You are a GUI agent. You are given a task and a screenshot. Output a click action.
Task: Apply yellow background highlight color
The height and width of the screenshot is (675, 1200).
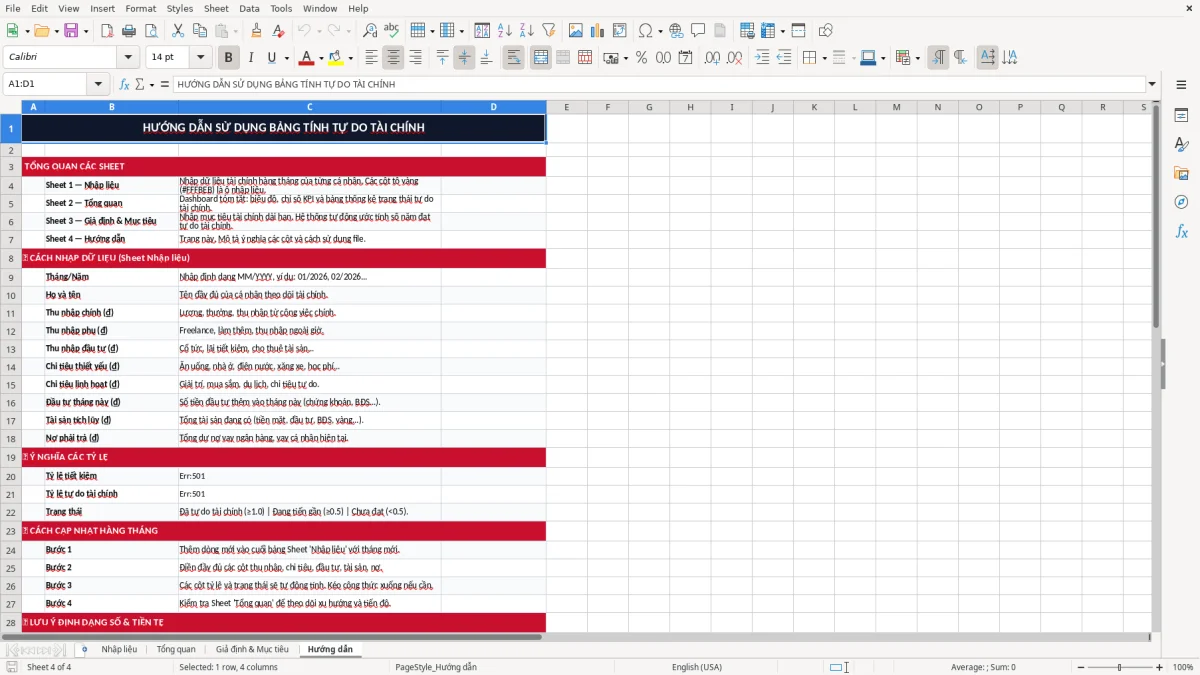(x=336, y=58)
